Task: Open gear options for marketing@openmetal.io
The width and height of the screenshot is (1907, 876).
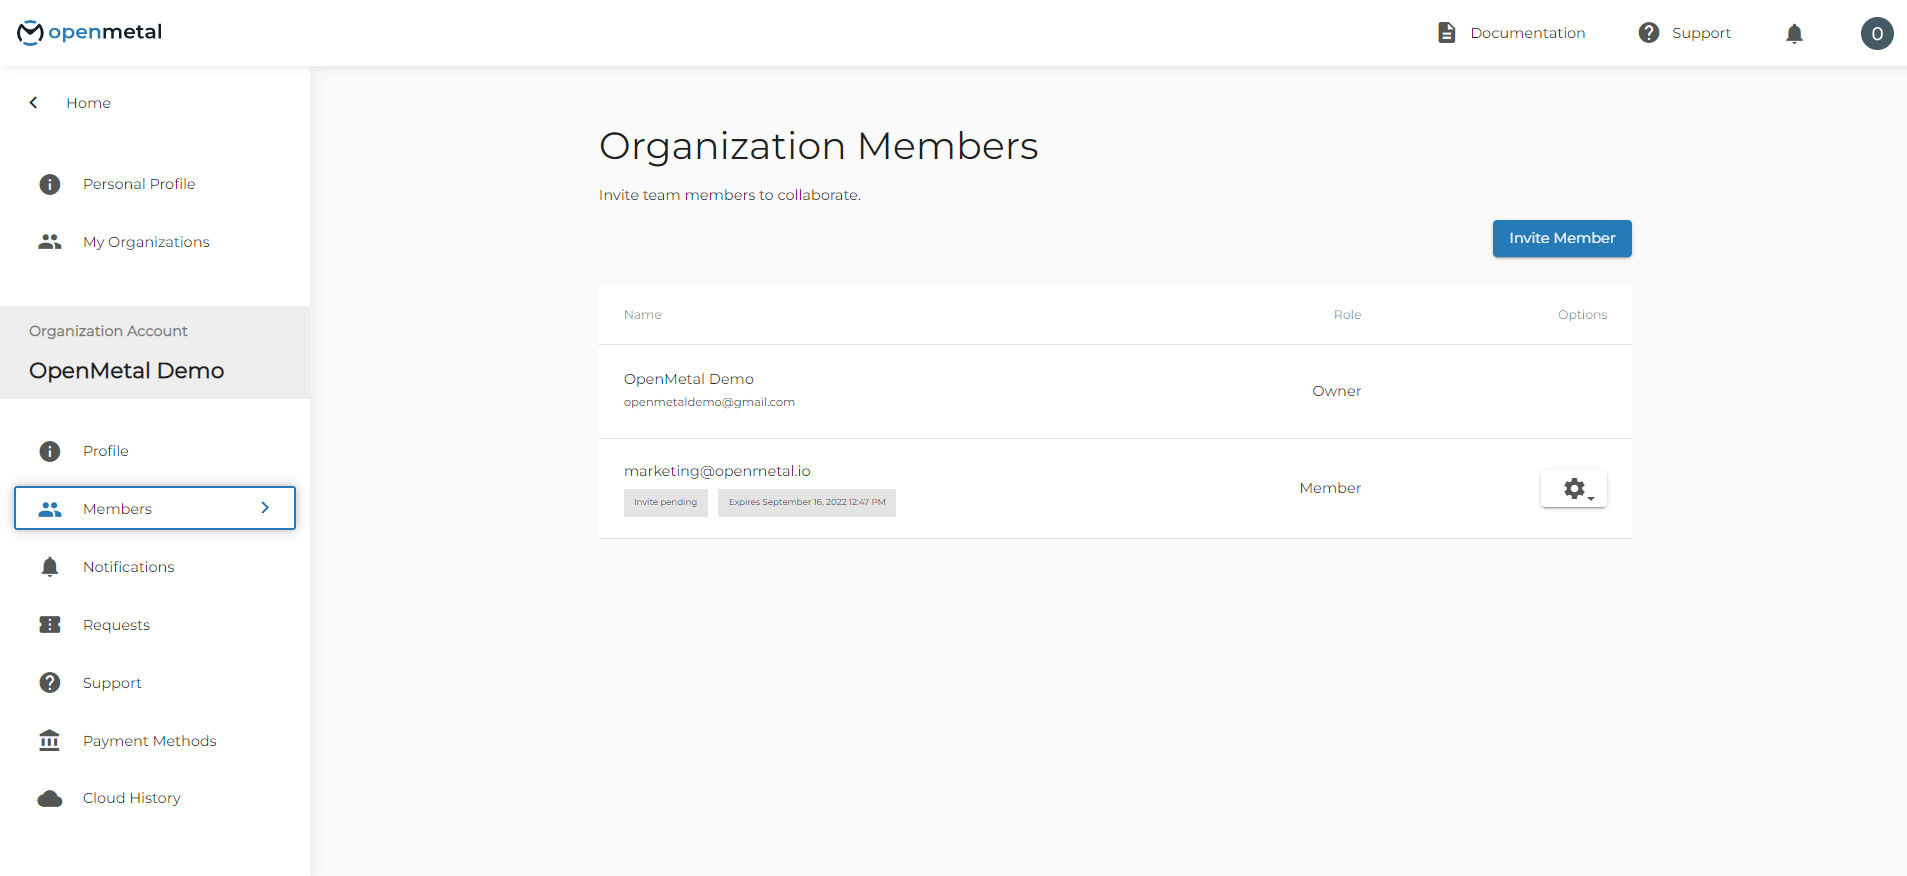Action: (x=1574, y=489)
